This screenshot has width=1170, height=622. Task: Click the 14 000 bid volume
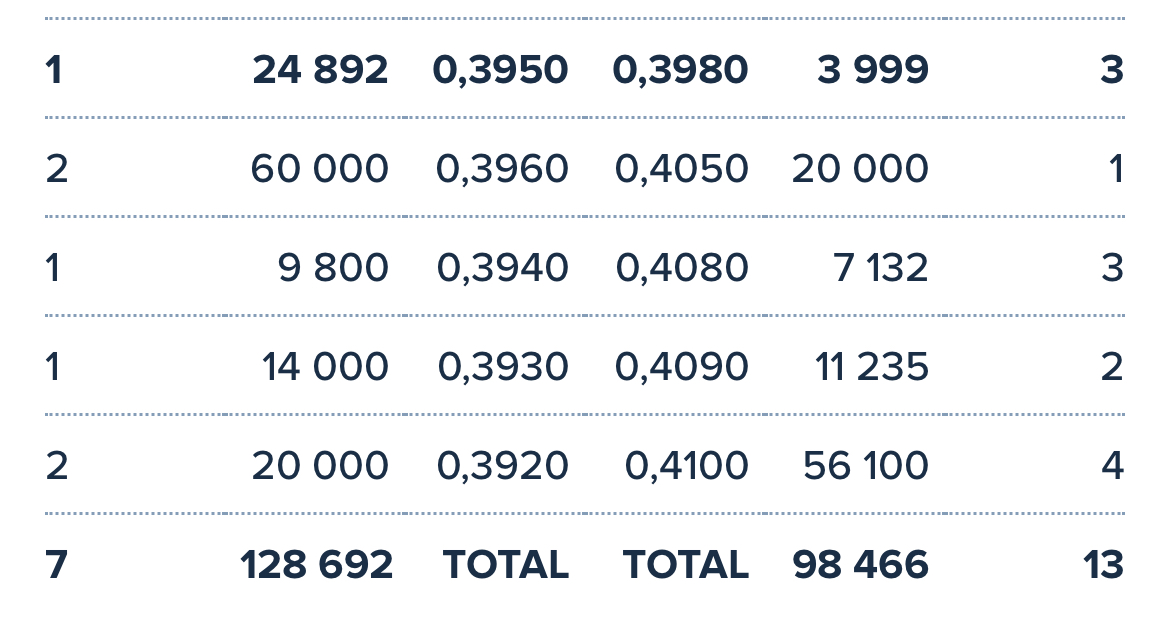click(x=325, y=368)
